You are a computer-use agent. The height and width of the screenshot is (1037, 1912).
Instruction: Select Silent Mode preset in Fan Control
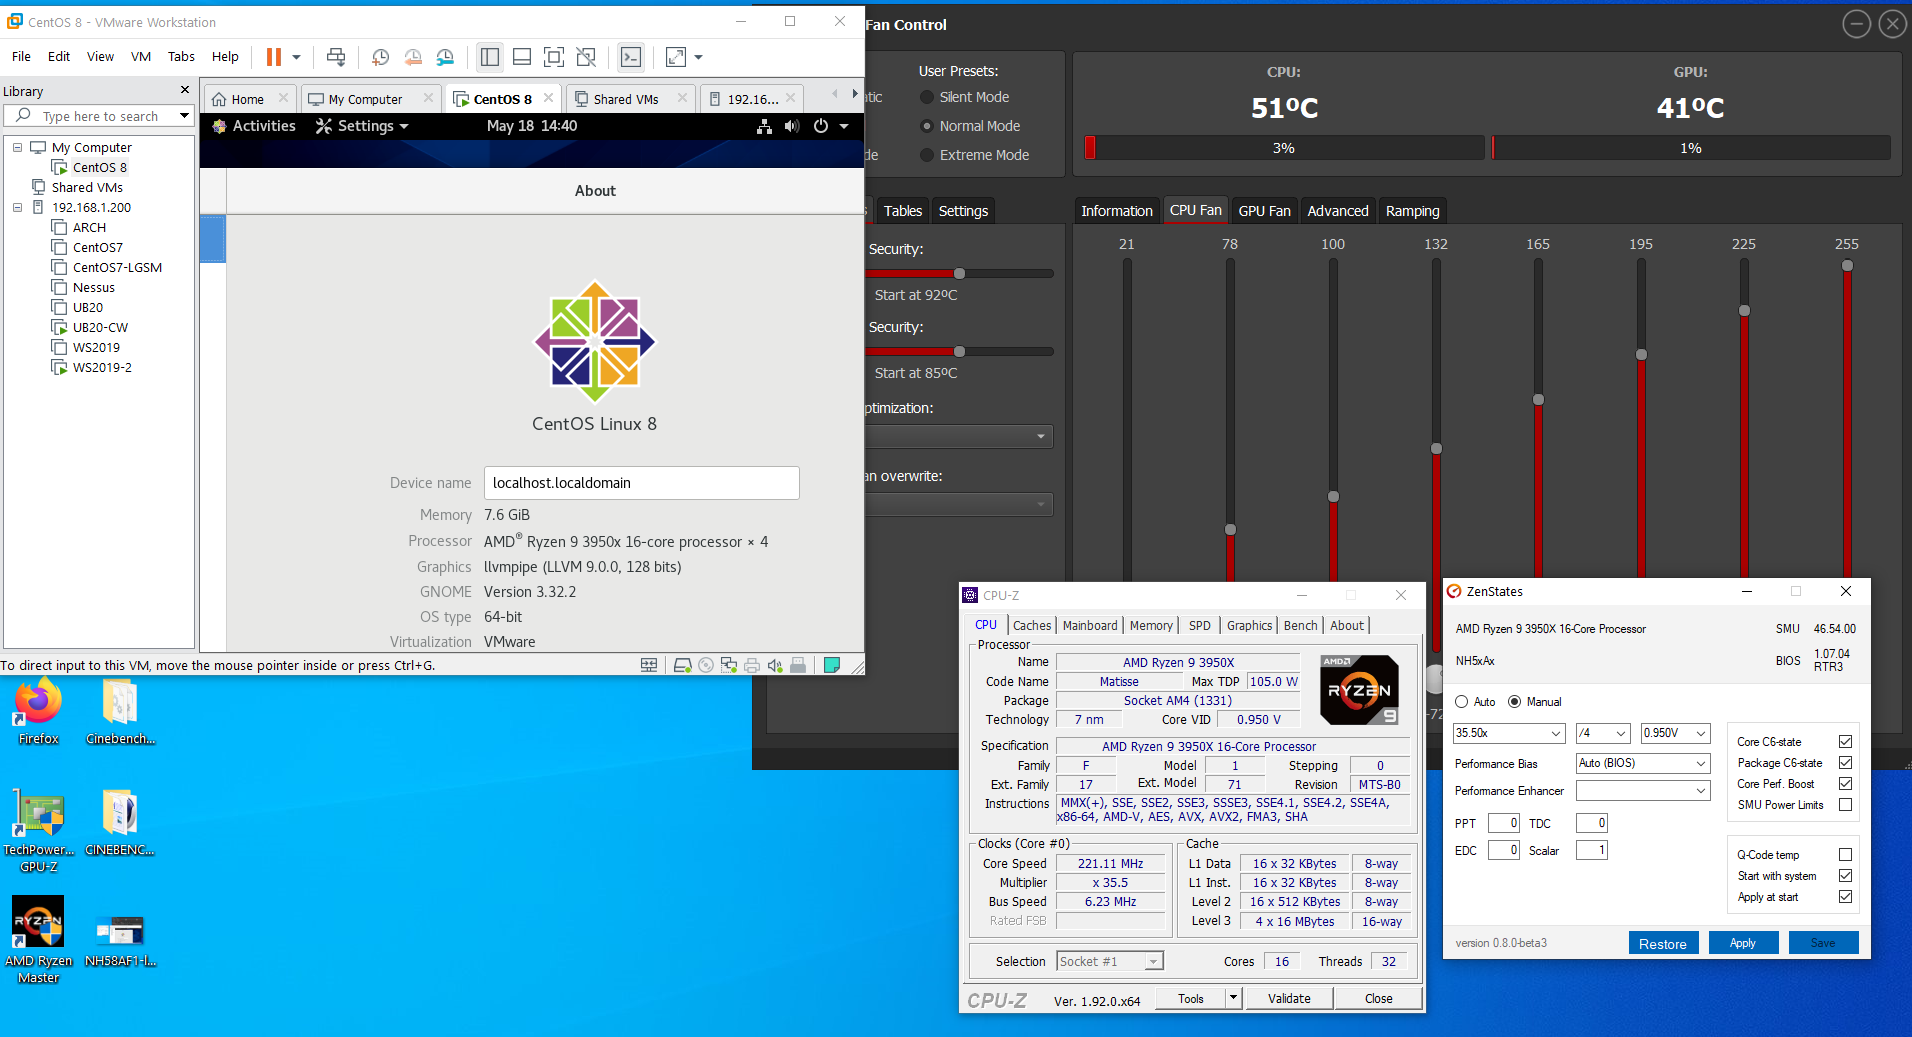coord(926,97)
